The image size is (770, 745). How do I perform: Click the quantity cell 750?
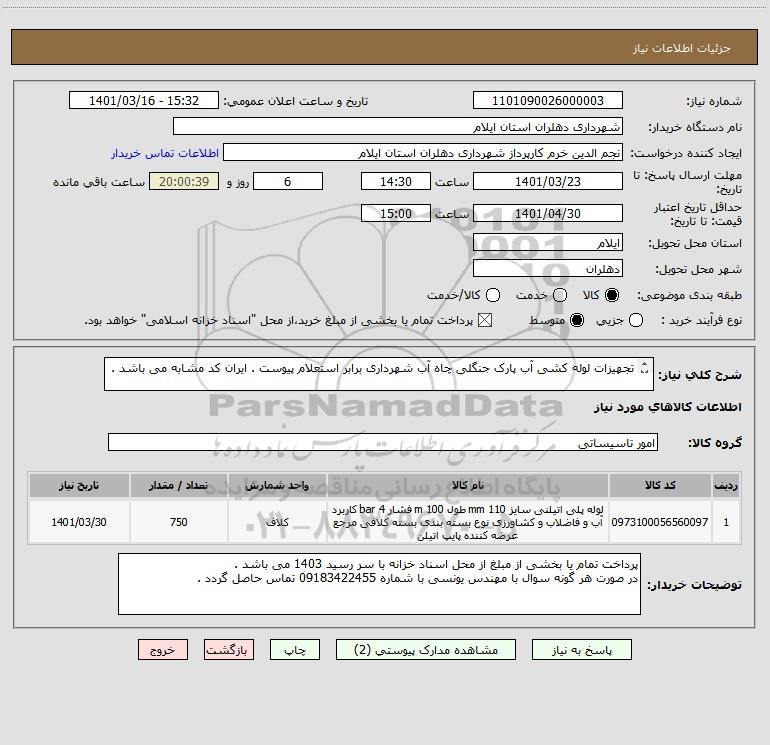(x=179, y=522)
